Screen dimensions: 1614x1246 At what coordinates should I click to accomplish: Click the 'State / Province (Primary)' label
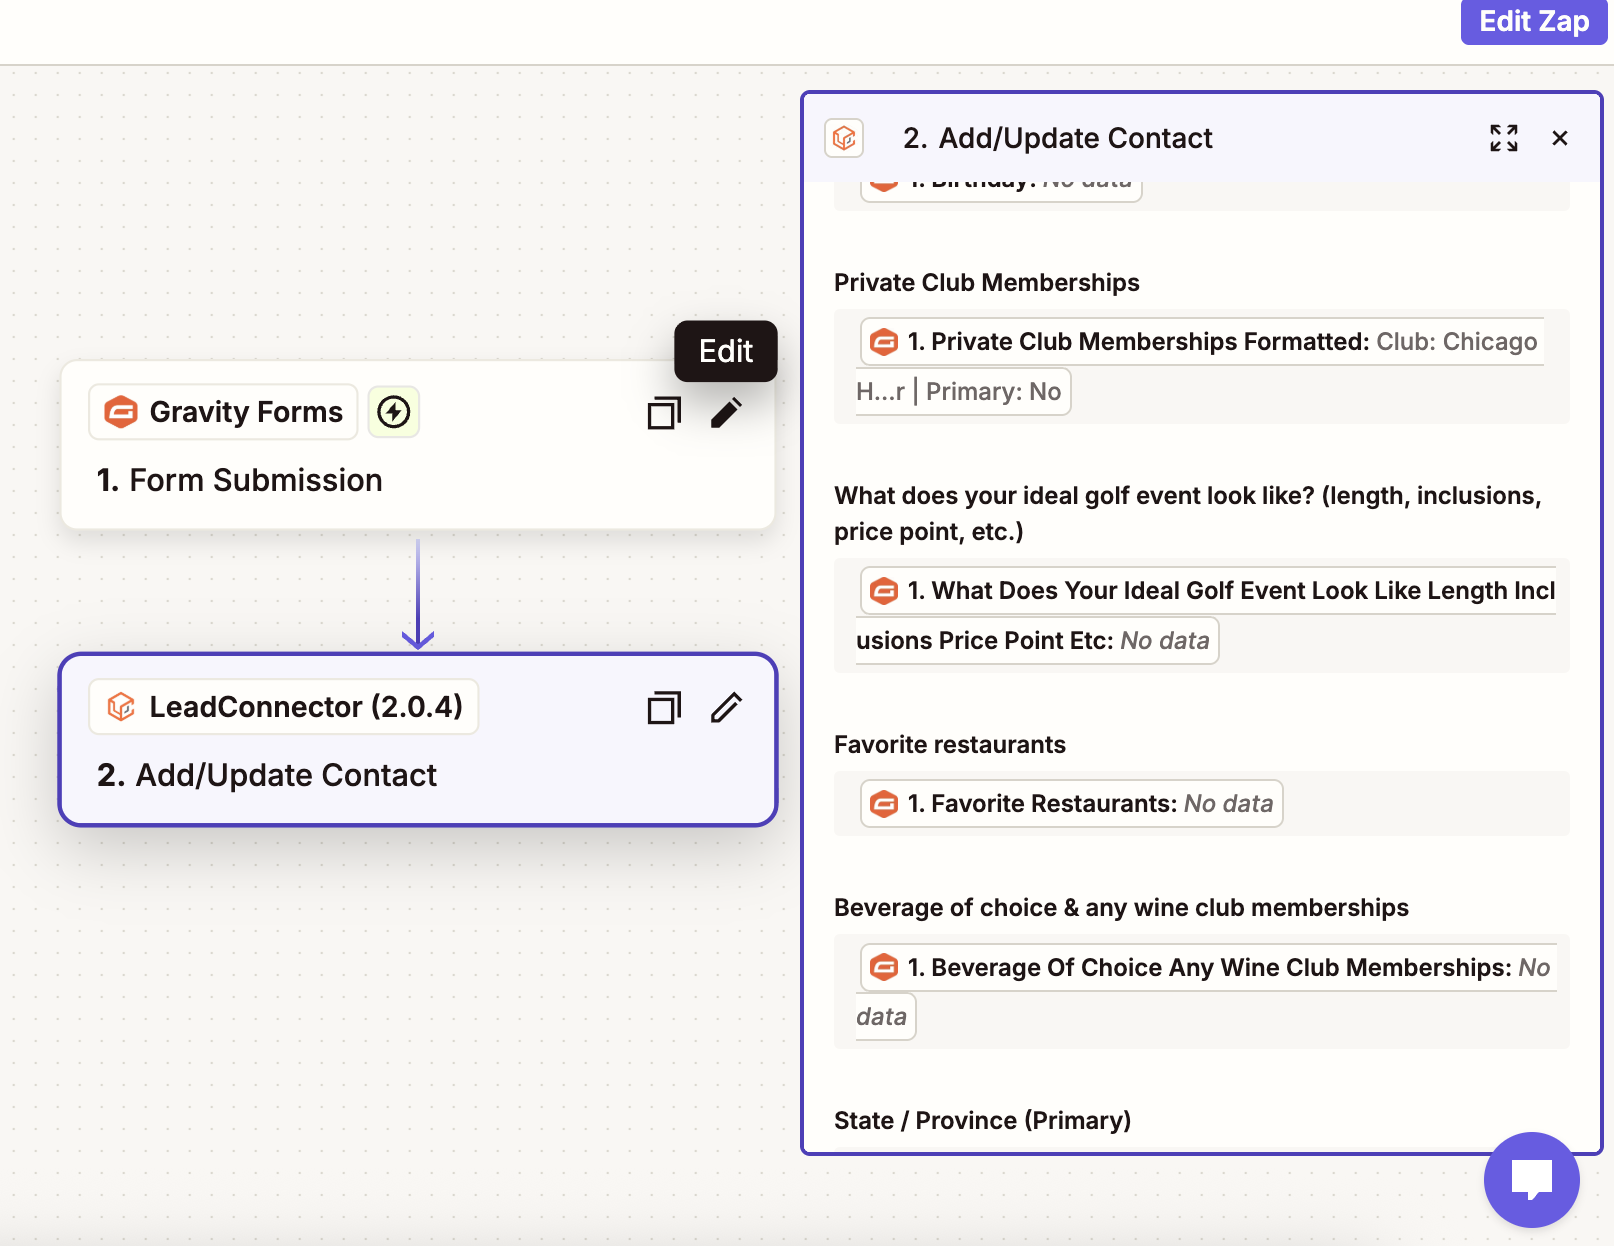pyautogui.click(x=983, y=1121)
